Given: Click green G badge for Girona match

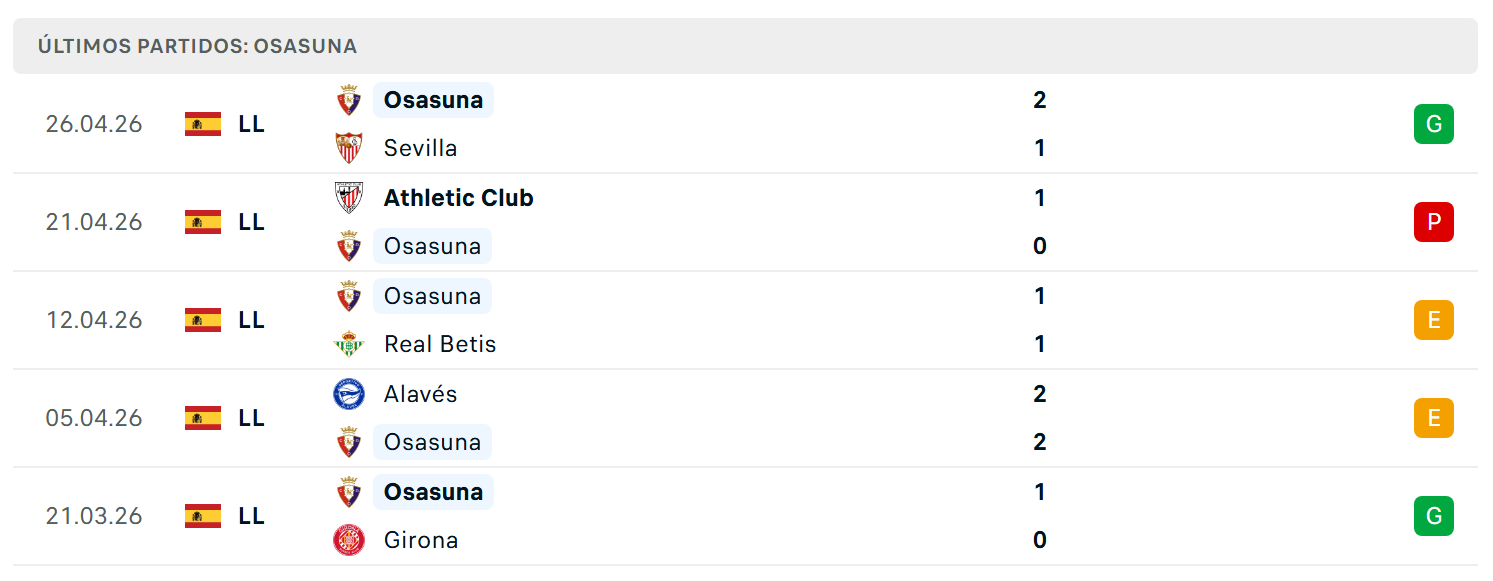Looking at the screenshot, I should [x=1433, y=516].
